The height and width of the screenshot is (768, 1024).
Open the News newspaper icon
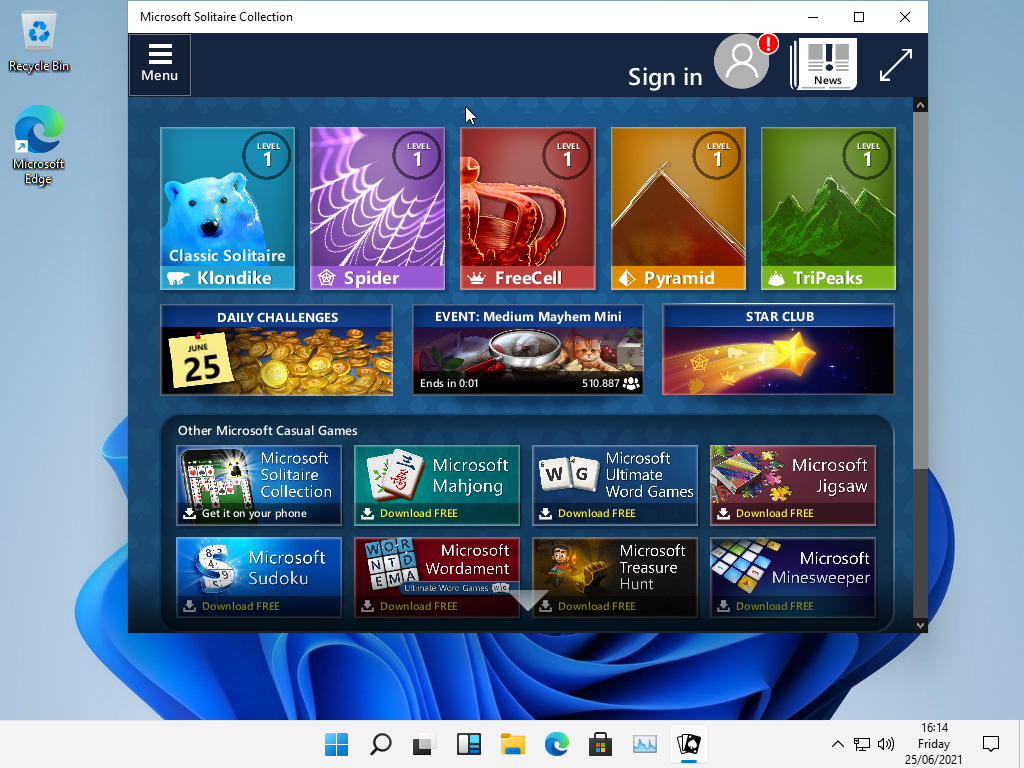[826, 64]
